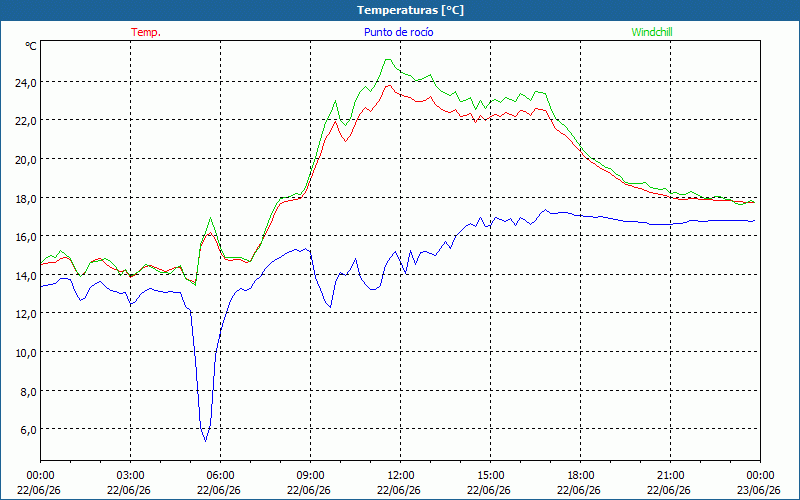Click the 24,0 value on the y-axis
Screen dimensions: 800x500
pyautogui.click(x=25, y=82)
